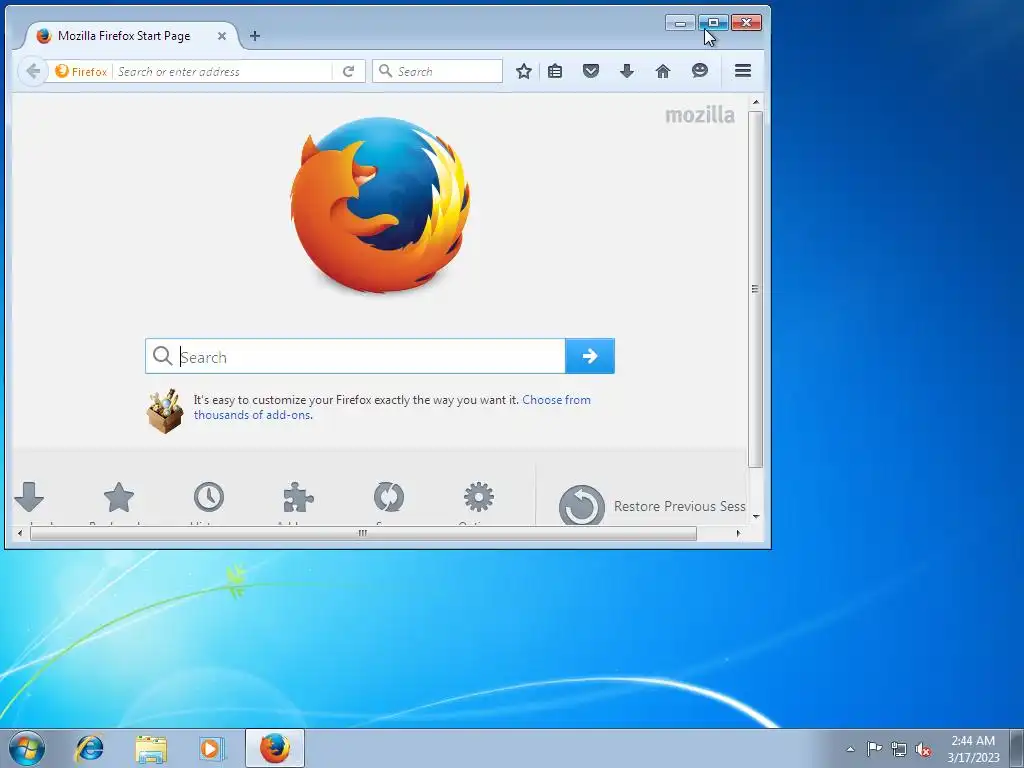The width and height of the screenshot is (1024, 768).
Task: Click vertical scrollbar down arrow
Action: [756, 517]
